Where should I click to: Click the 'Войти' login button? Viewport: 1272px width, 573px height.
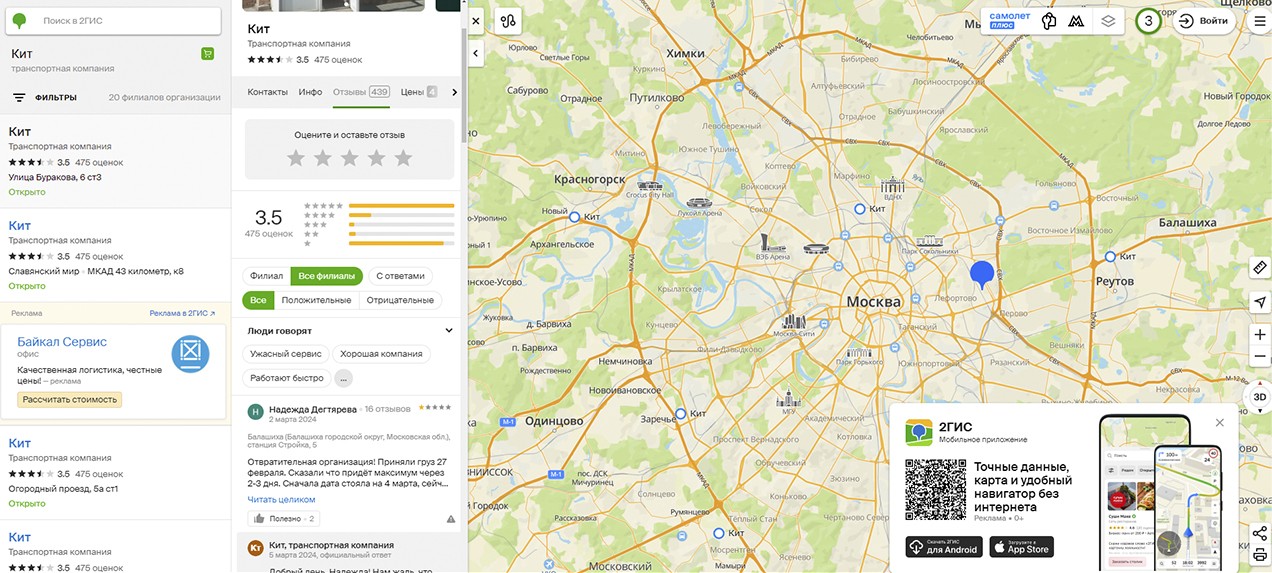1203,21
